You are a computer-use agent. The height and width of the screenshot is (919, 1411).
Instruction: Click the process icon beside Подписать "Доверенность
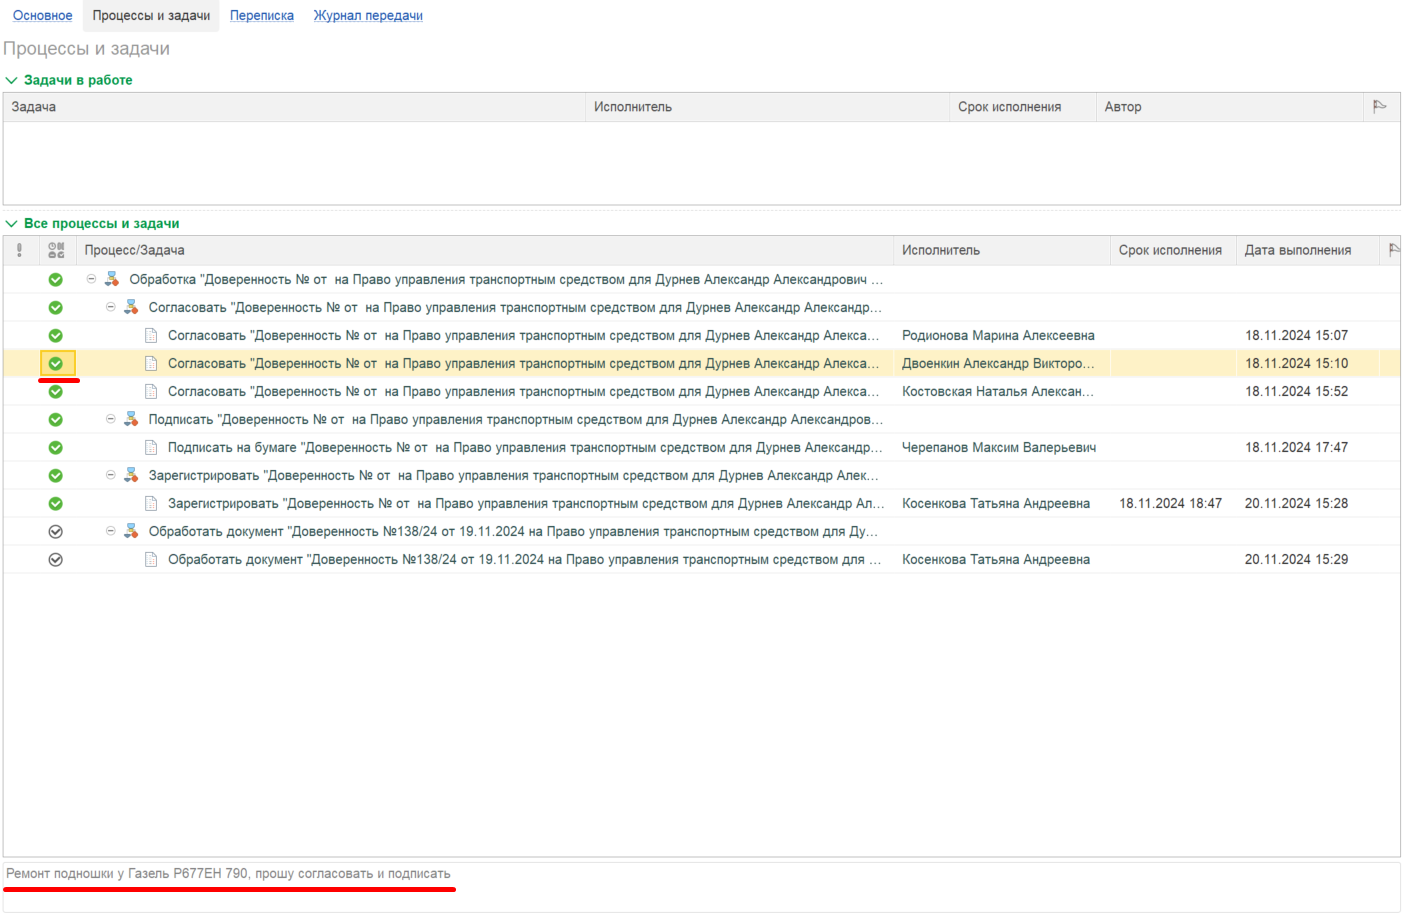(131, 419)
